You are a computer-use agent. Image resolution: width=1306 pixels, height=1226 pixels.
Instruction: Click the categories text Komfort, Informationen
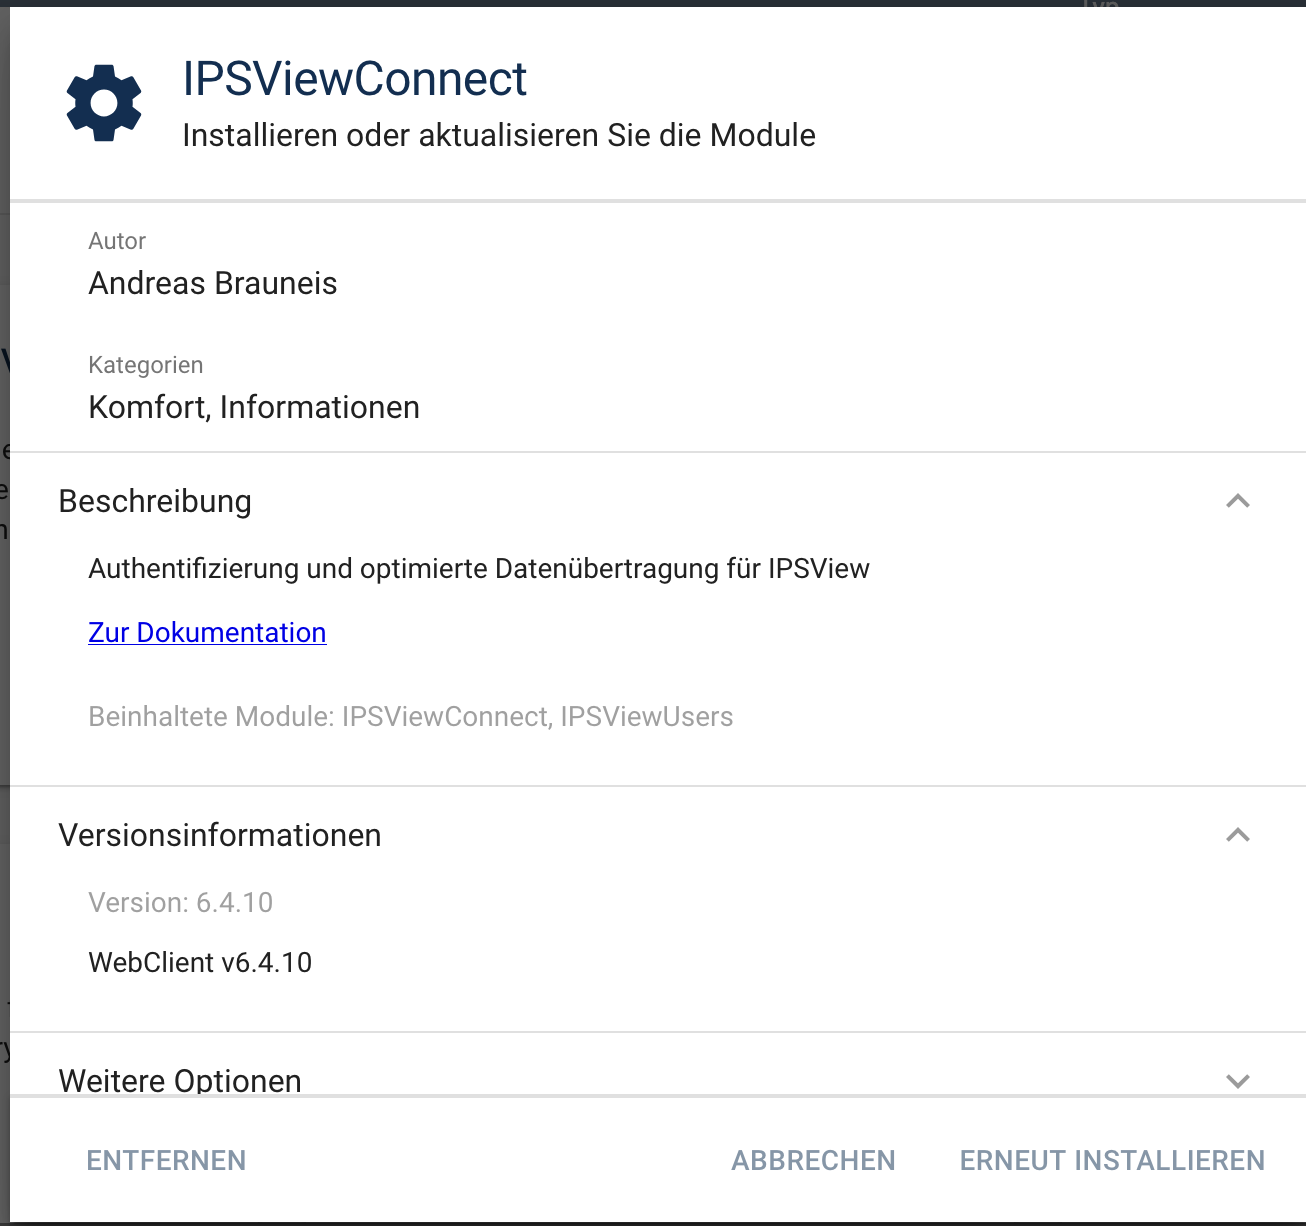254,408
